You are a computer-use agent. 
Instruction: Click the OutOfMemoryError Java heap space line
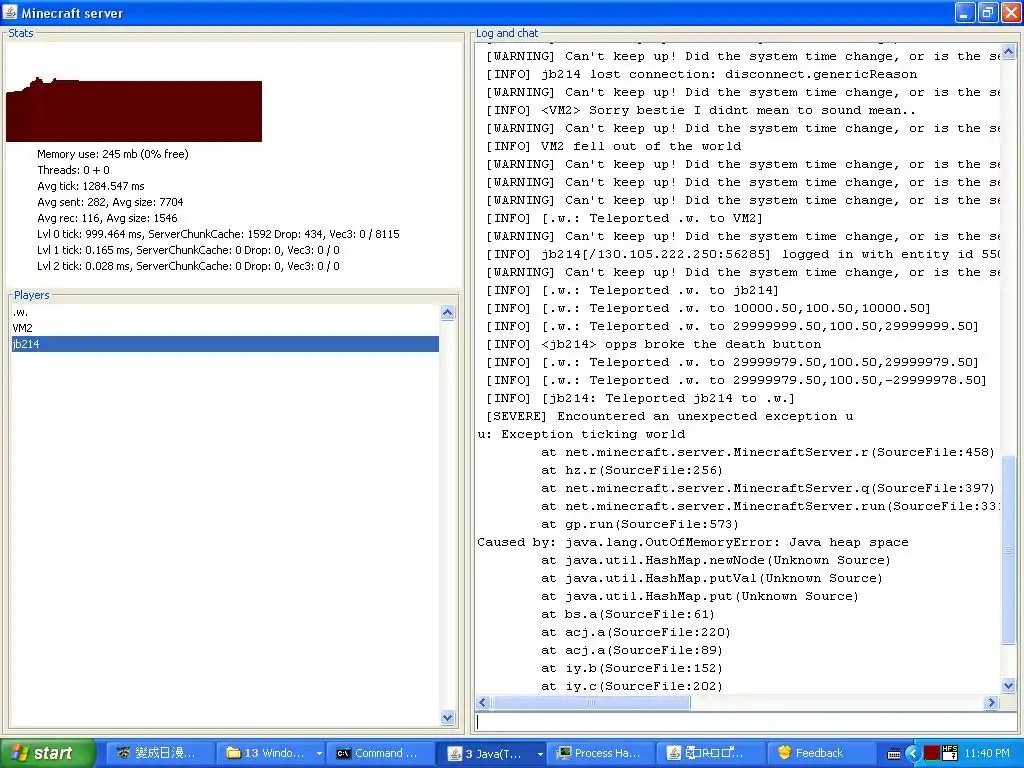(x=692, y=542)
